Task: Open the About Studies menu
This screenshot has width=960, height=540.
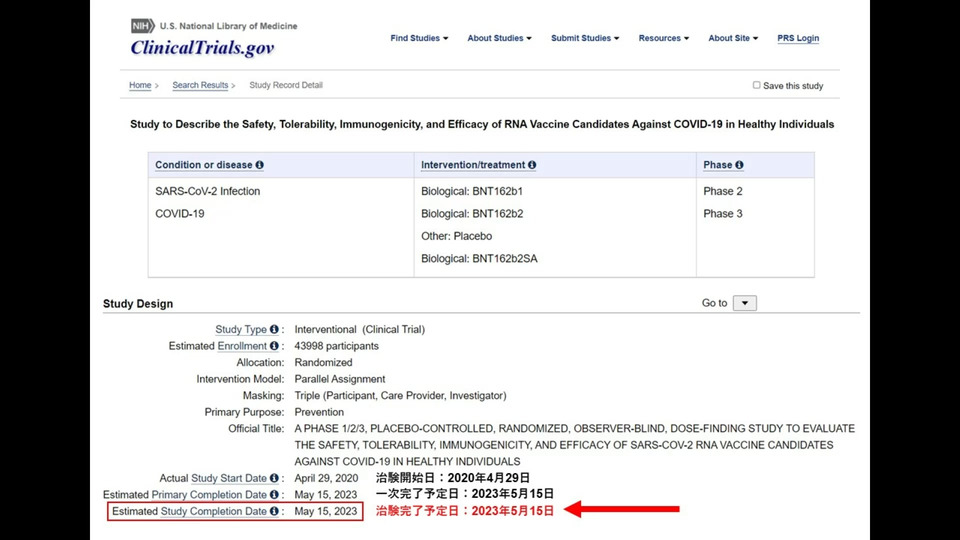Action: [x=500, y=38]
